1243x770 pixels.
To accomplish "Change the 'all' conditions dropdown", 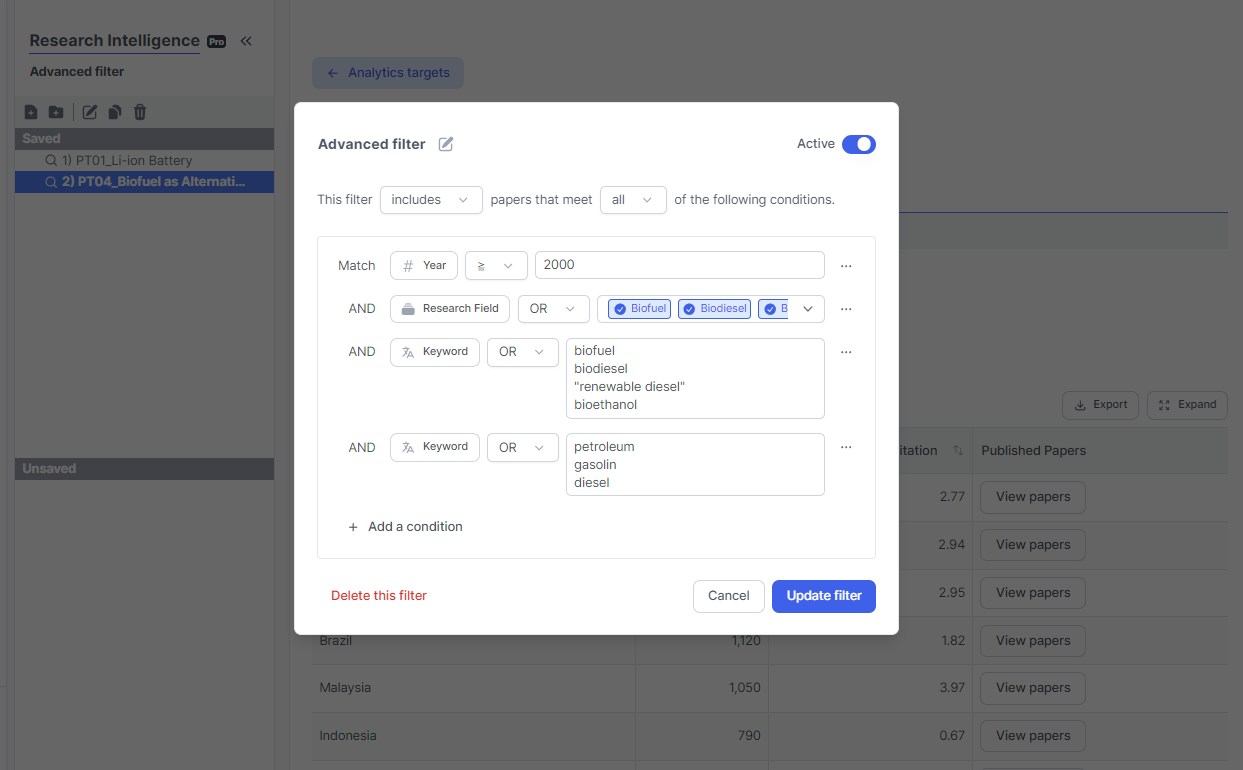I will click(633, 200).
